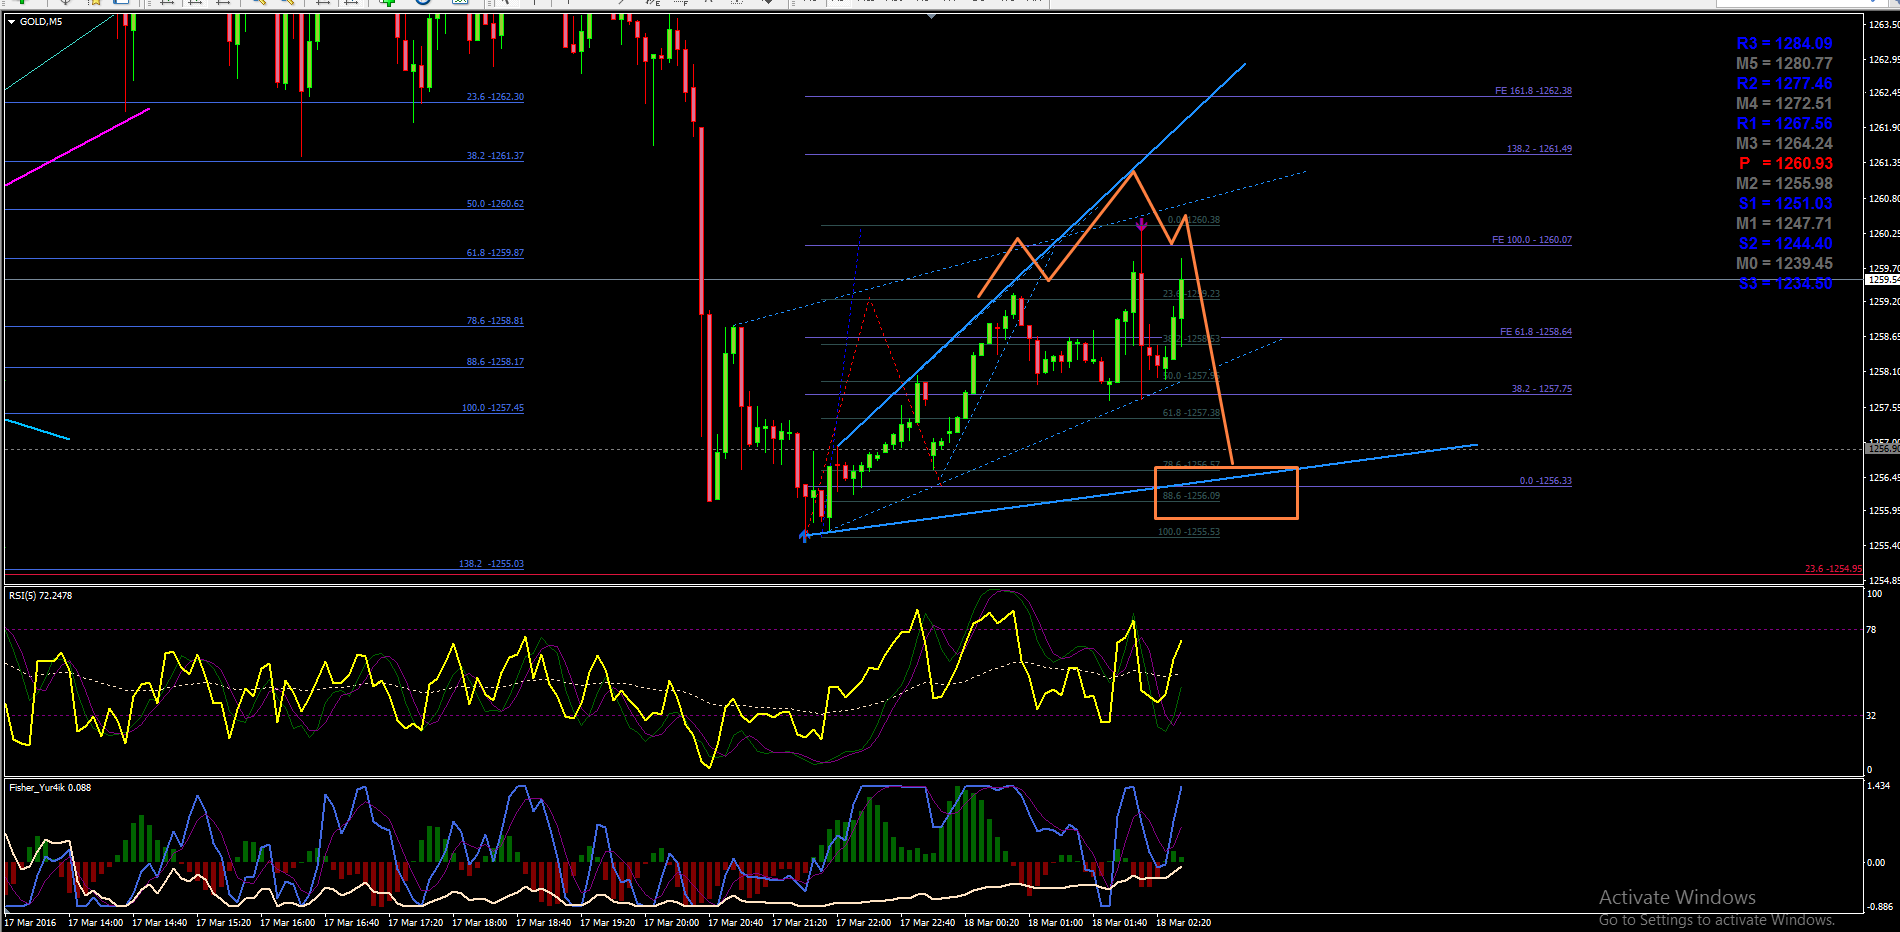
Task: Select pivot level M1 = 1247.71
Action: pyautogui.click(x=1784, y=224)
